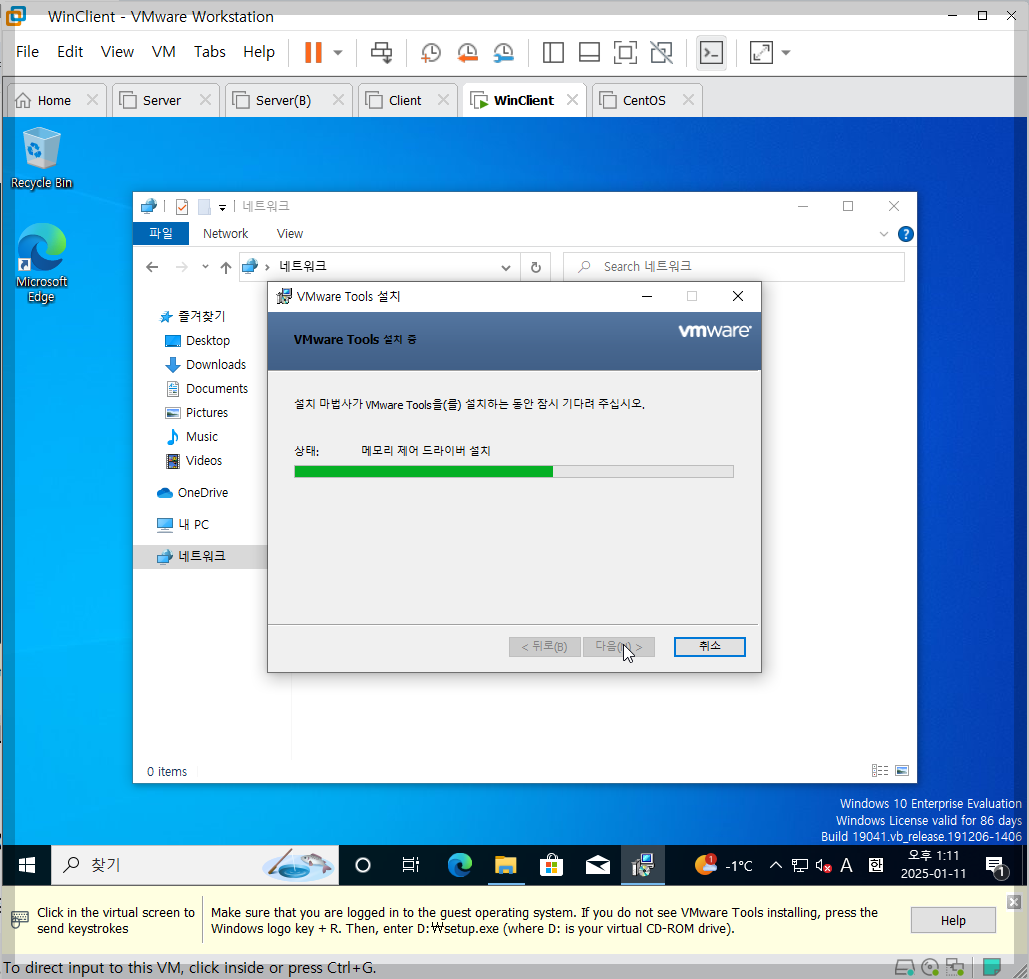Open the Recycle Bin desktop icon
The height and width of the screenshot is (979, 1029).
coord(41,158)
